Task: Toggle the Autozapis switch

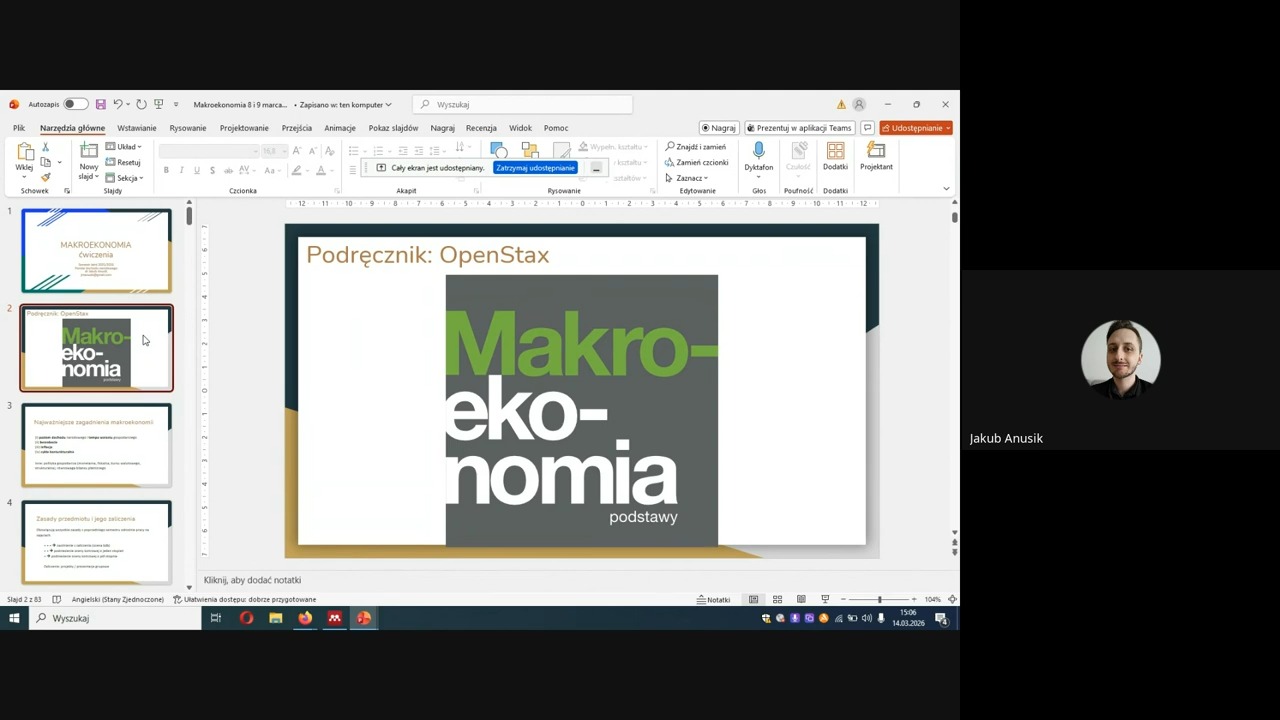Action: tap(74, 104)
